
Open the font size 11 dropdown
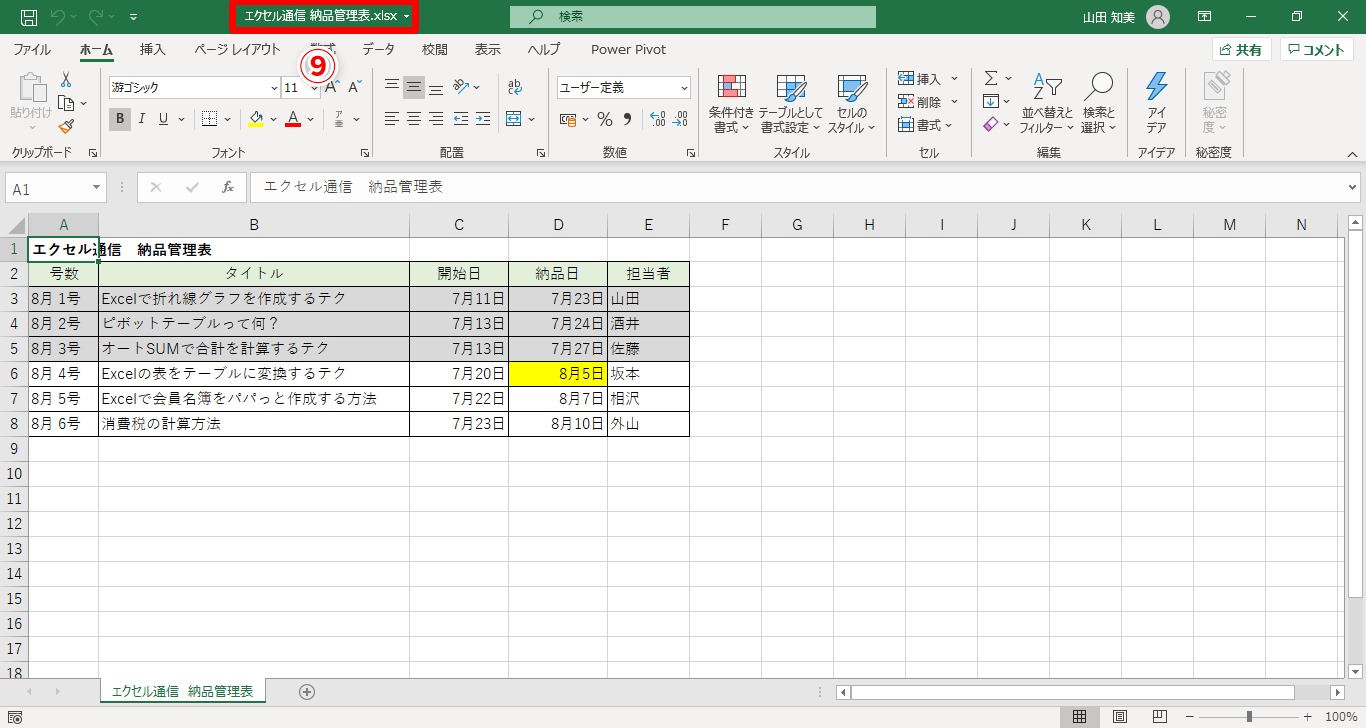(314, 88)
